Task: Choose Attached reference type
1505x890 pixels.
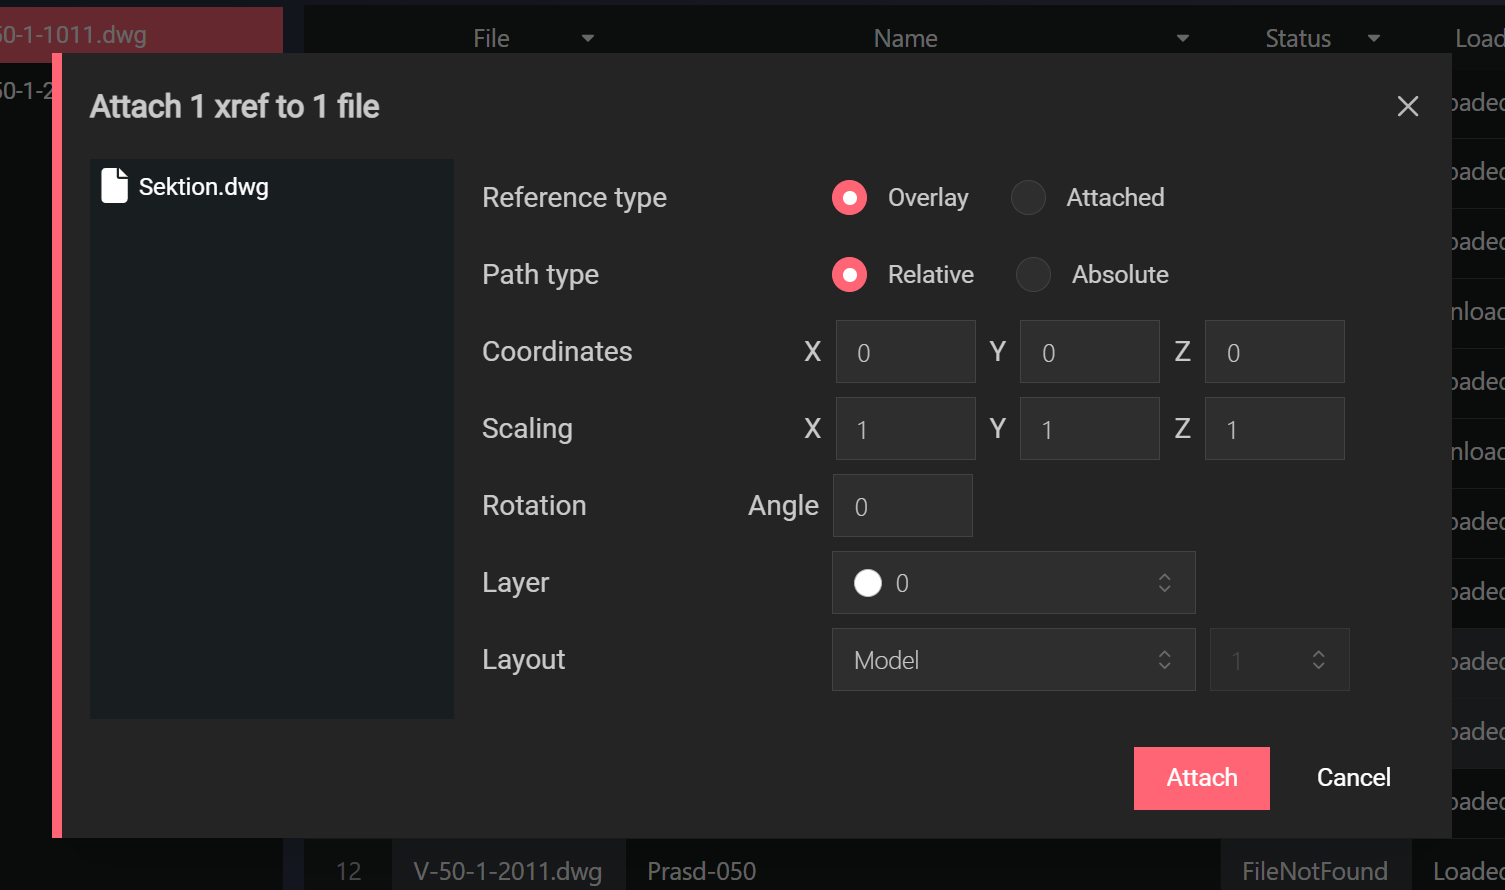Action: (1028, 198)
